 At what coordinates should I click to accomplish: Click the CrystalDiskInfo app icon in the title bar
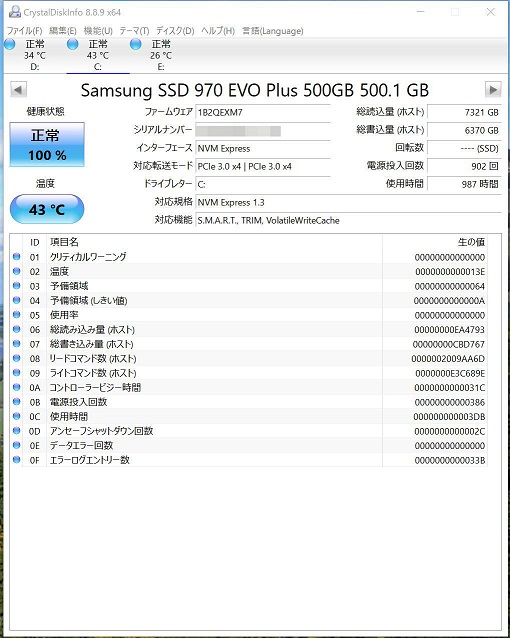[x=15, y=12]
